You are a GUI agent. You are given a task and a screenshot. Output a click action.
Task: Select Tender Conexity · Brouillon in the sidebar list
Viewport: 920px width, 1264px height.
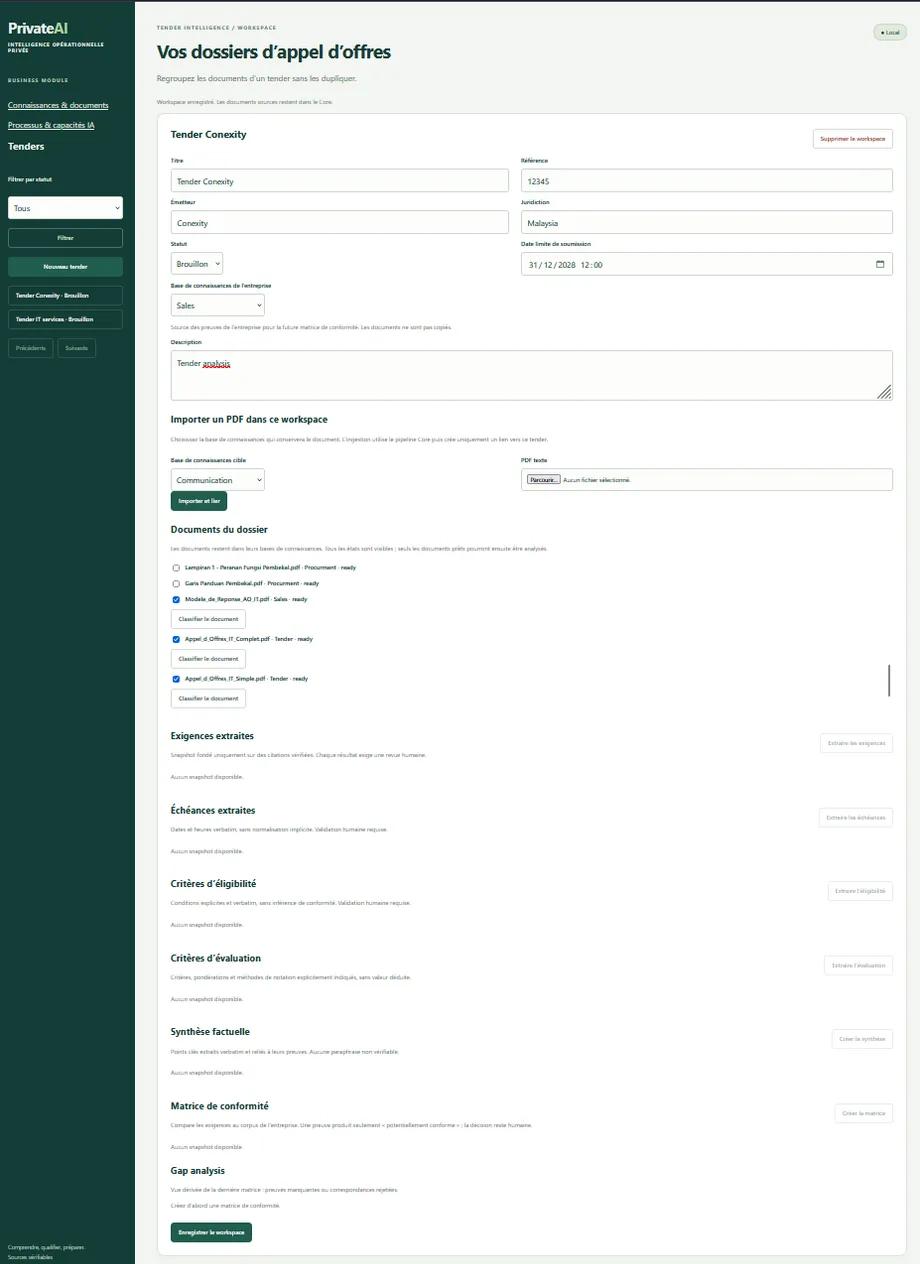click(x=65, y=296)
